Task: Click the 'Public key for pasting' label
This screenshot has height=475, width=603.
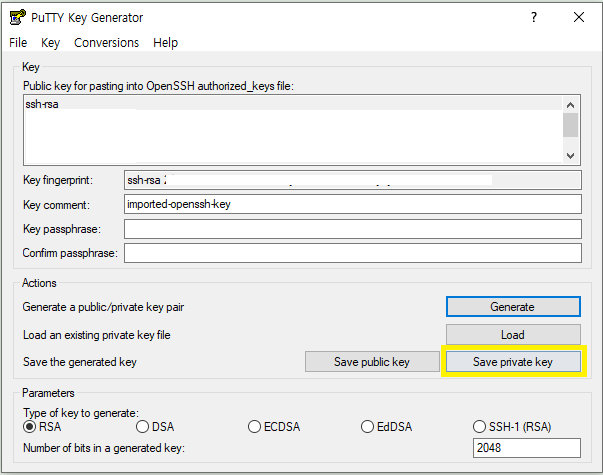Action: (x=158, y=86)
